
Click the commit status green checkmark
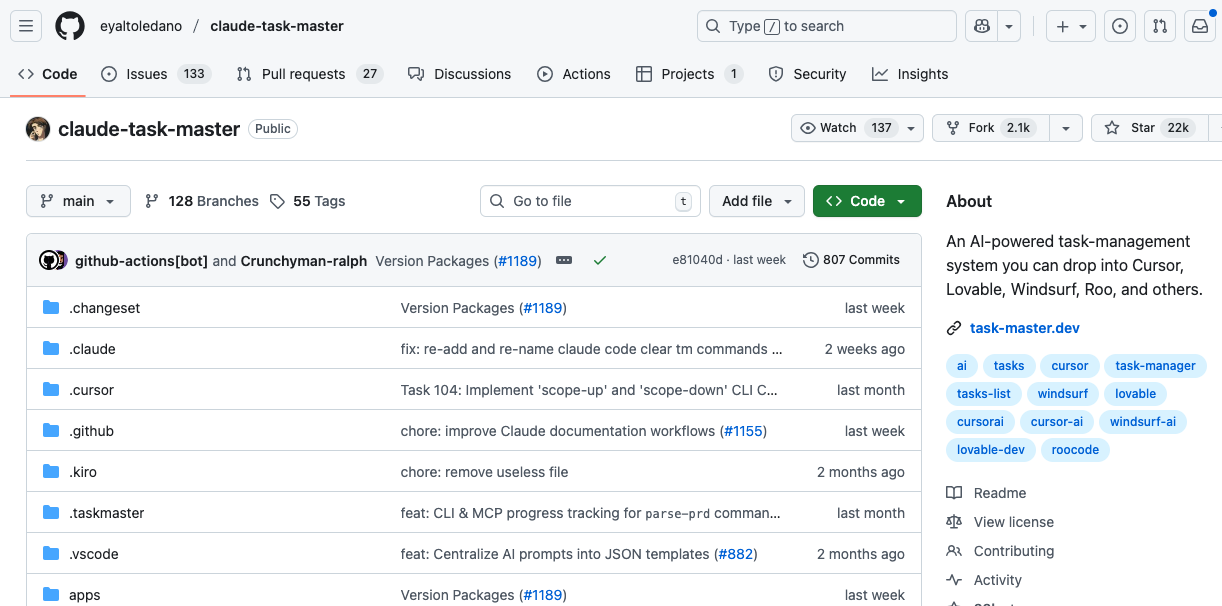click(600, 260)
